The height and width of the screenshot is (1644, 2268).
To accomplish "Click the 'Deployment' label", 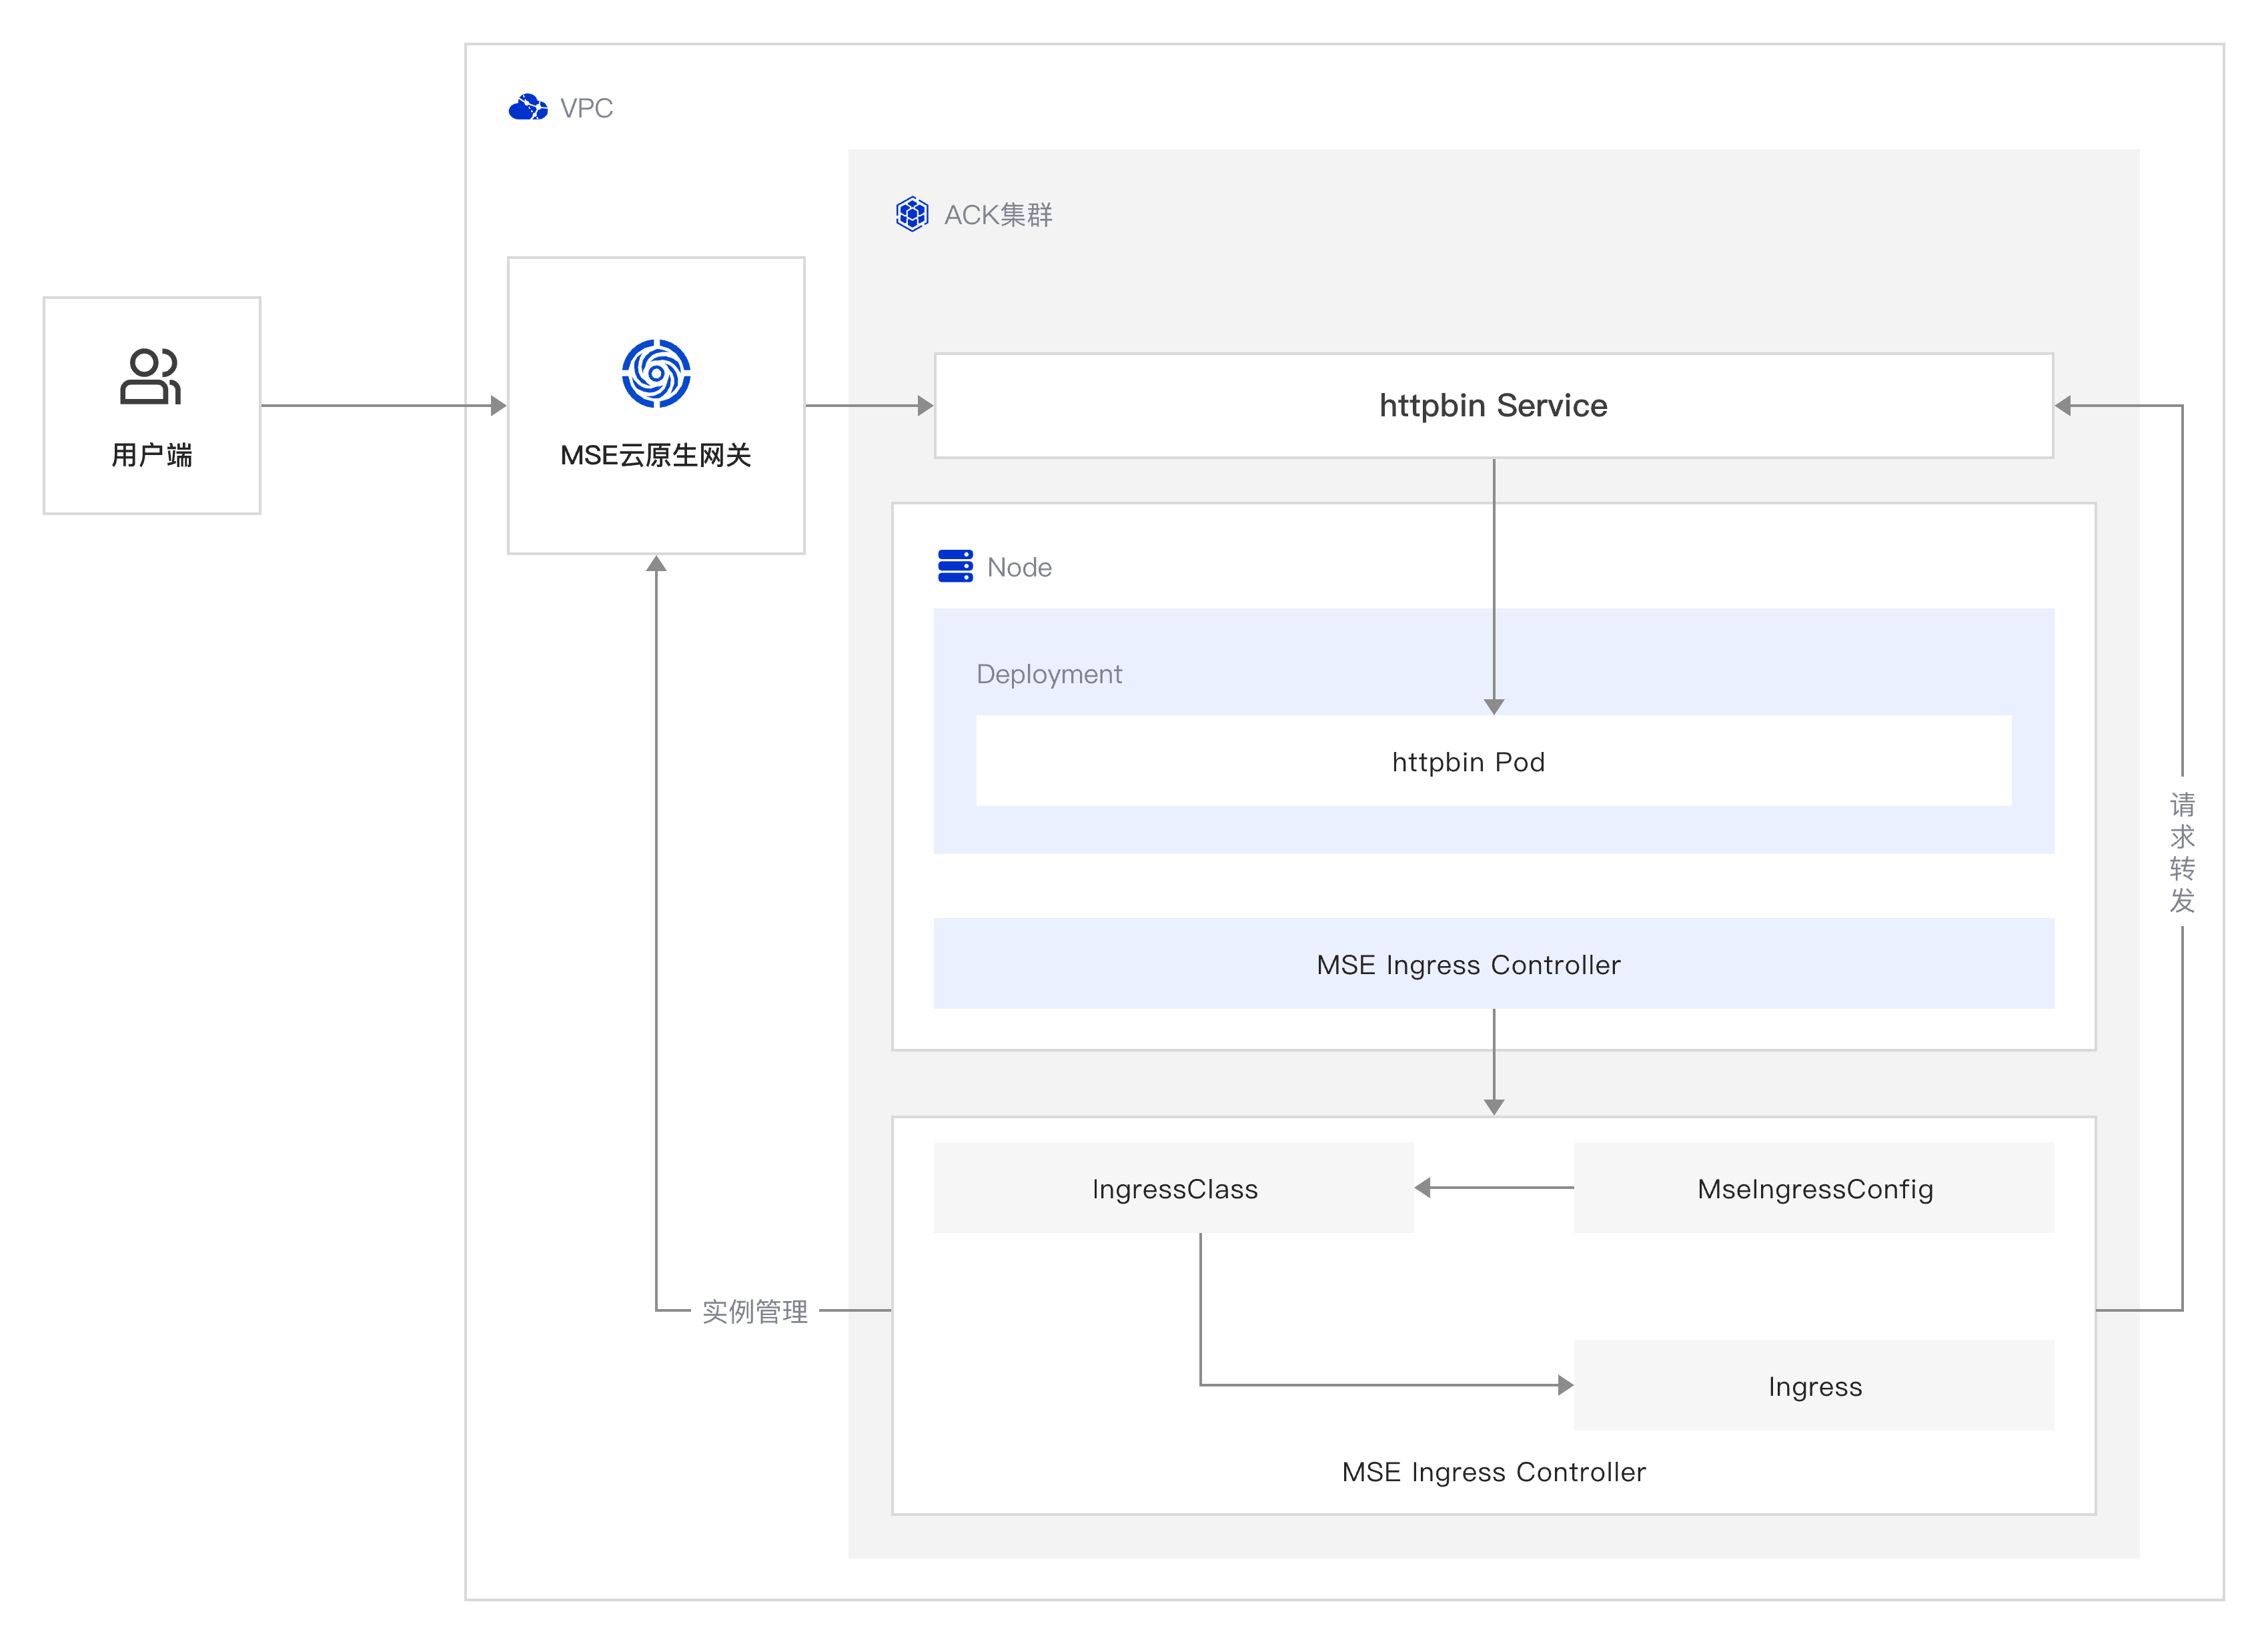I will [1049, 674].
